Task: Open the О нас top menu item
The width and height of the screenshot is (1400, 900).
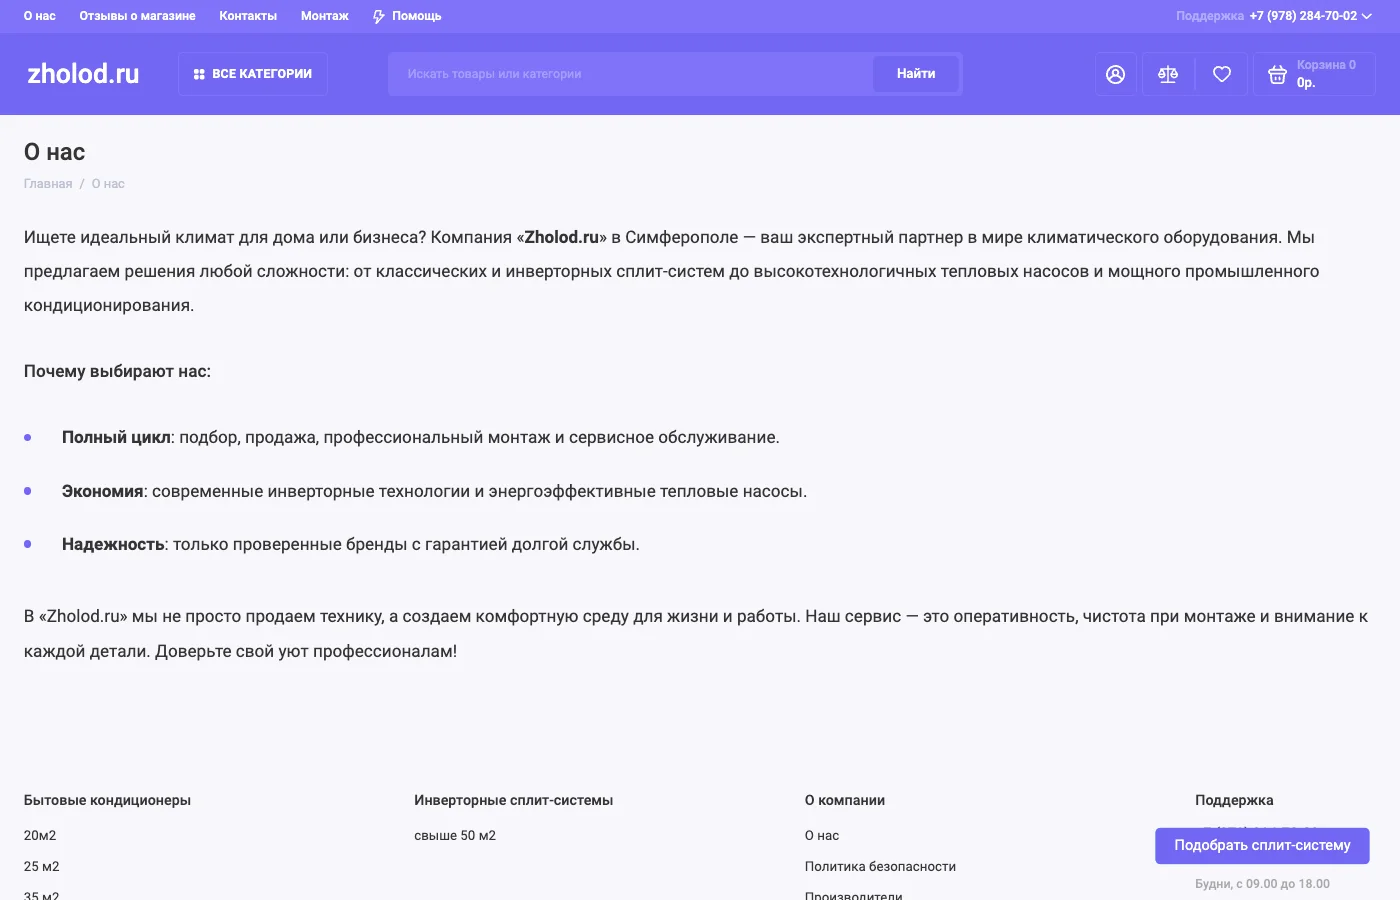Action: click(x=40, y=17)
